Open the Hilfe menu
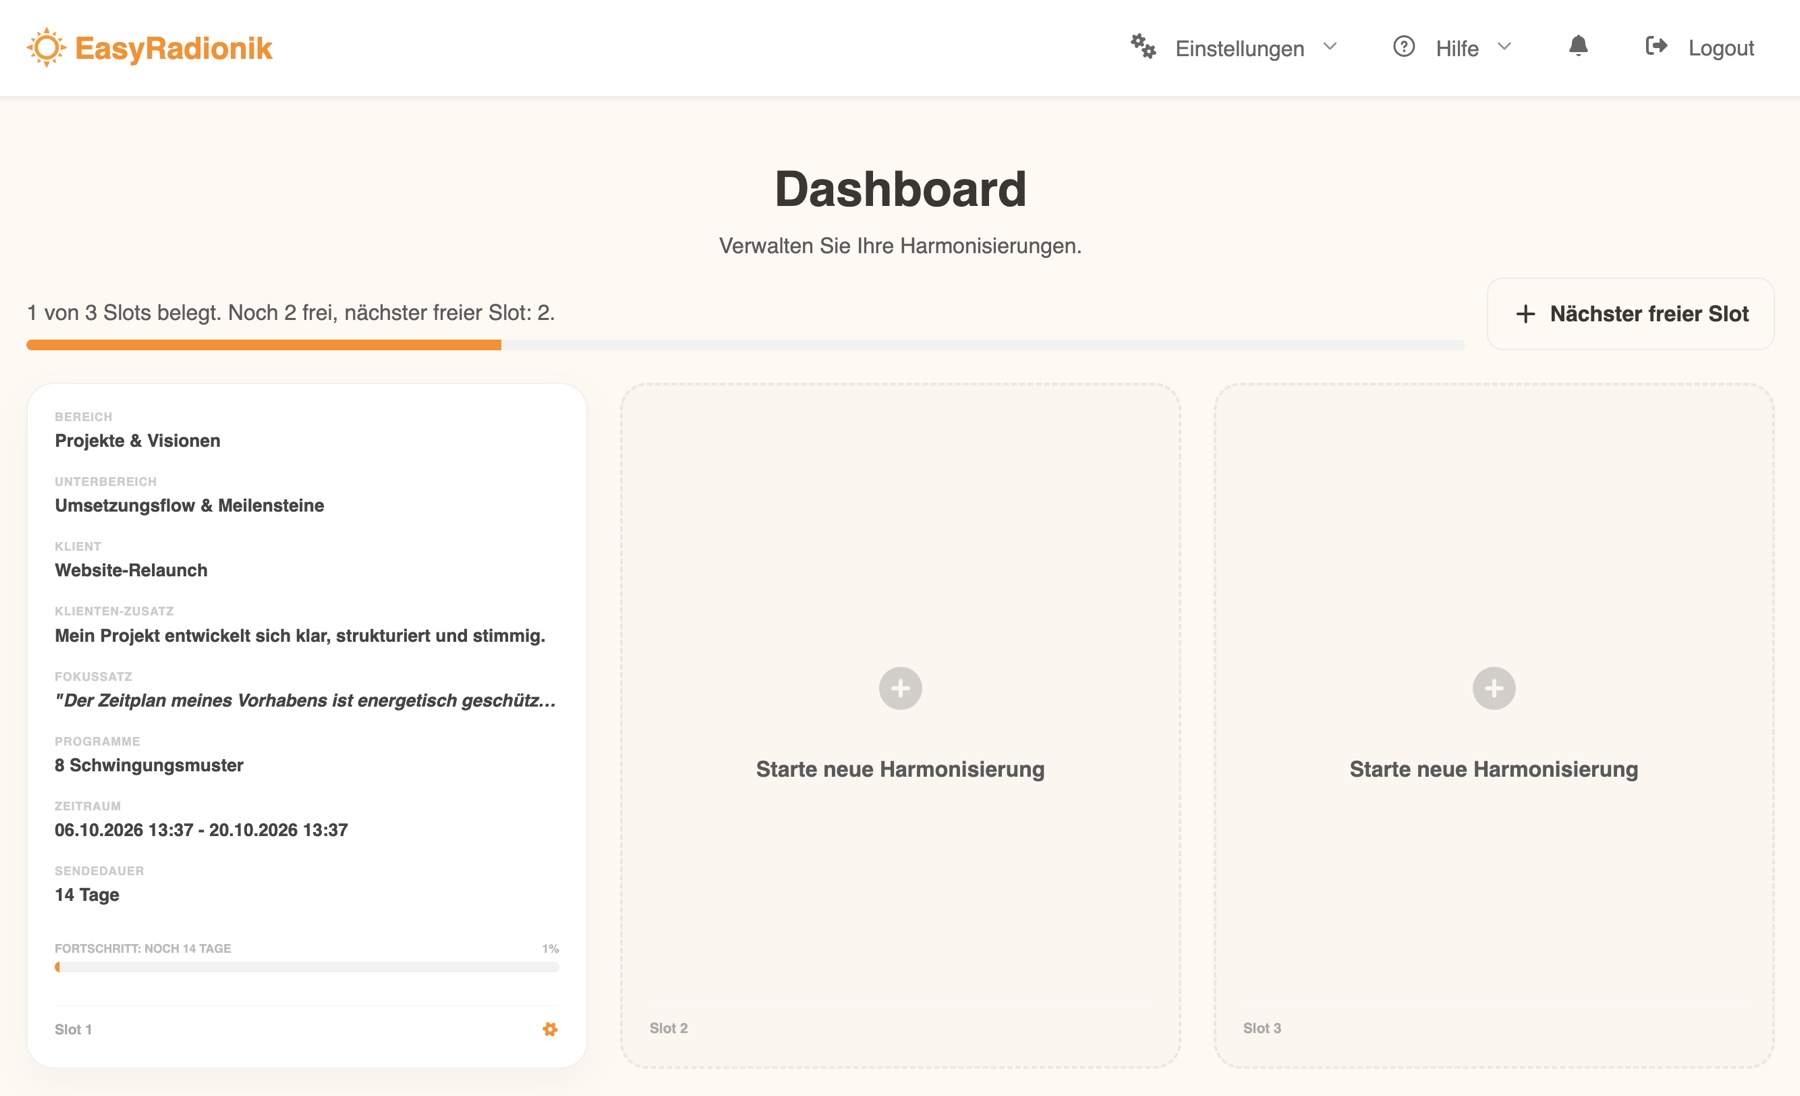This screenshot has width=1800, height=1096. click(1452, 48)
